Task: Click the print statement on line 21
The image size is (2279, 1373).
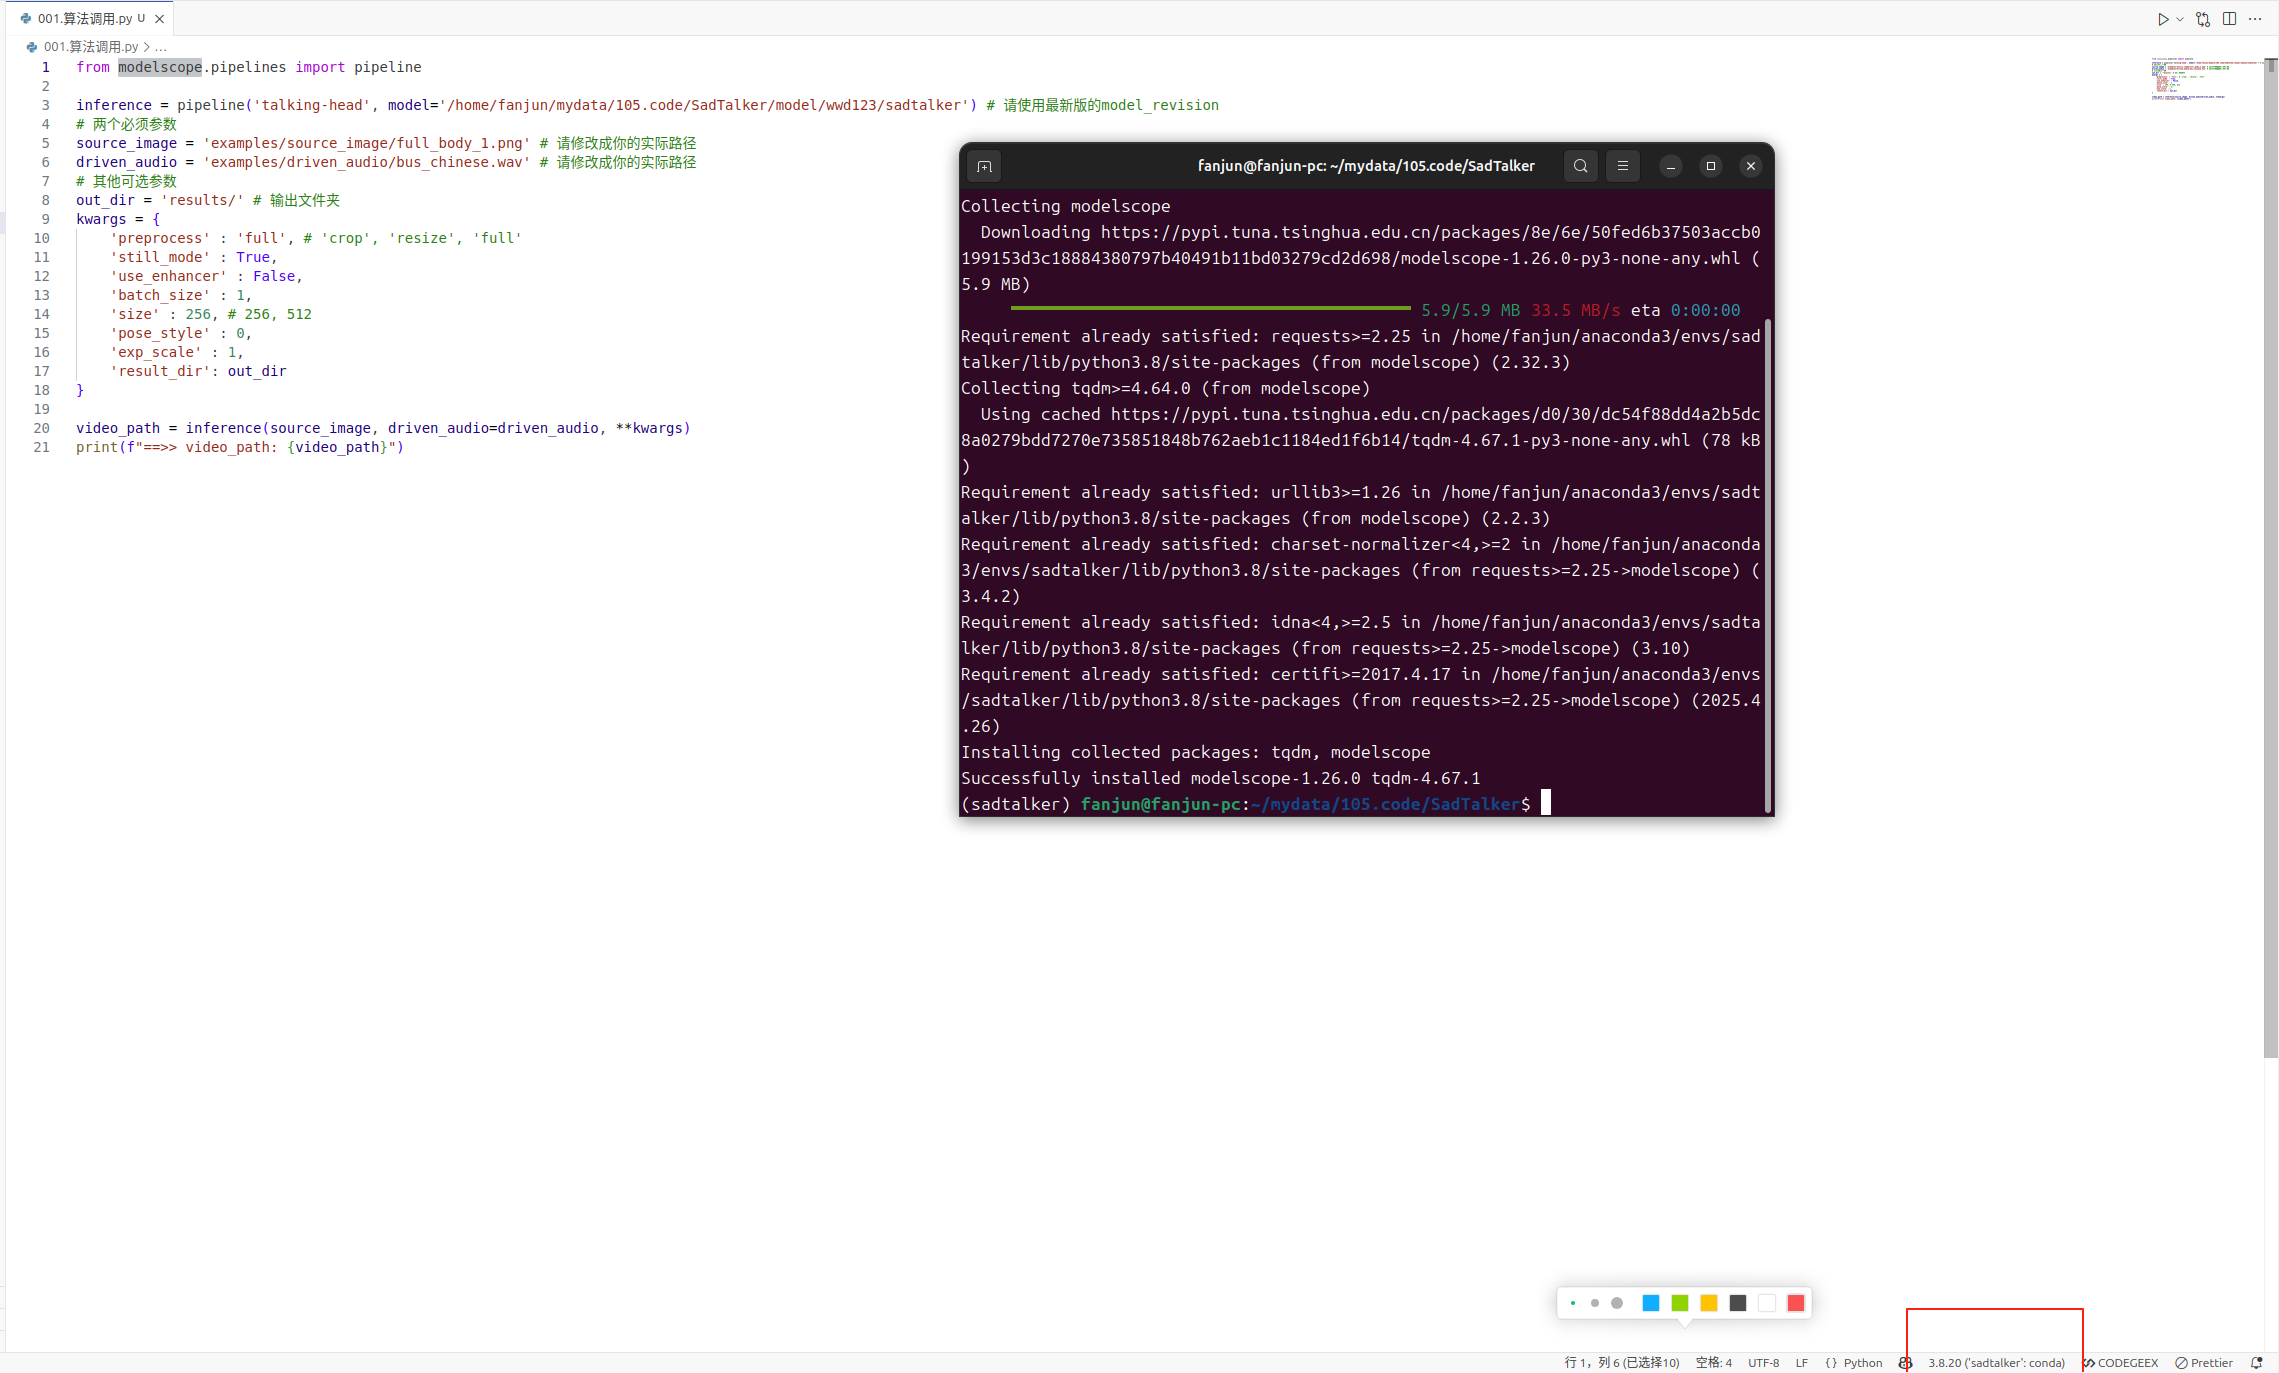Action: click(240, 447)
